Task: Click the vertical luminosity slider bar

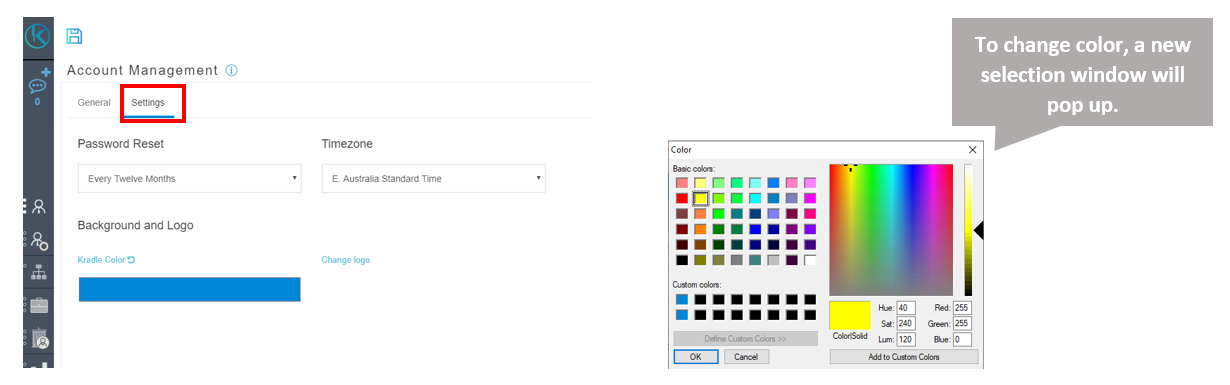Action: (x=969, y=229)
